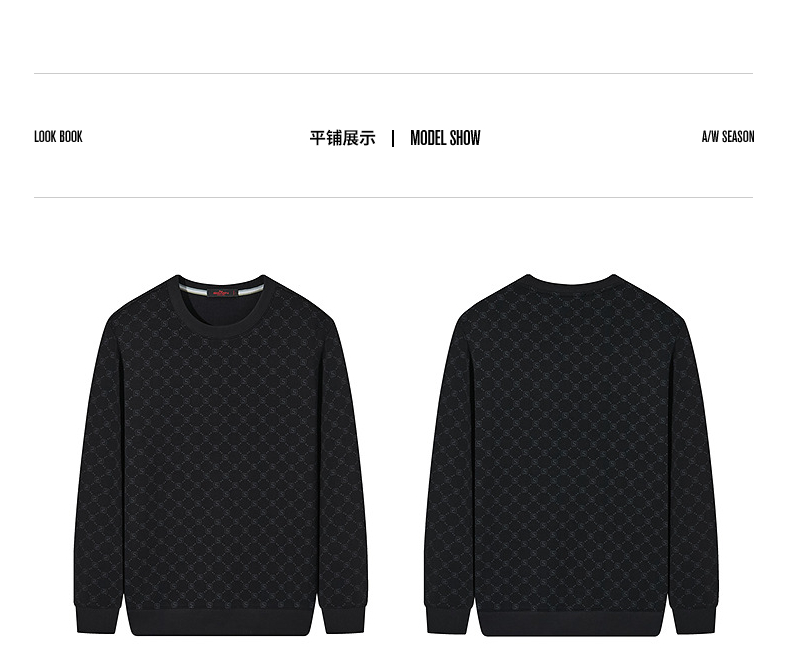The image size is (790, 663).
Task: Open the MODEL SHOW heading
Action: pos(445,138)
